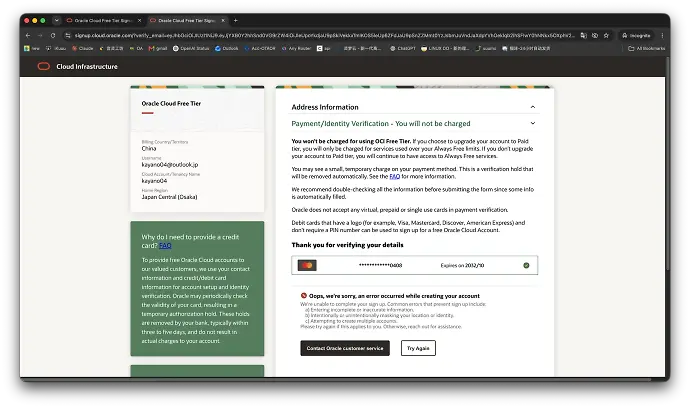Go back to the previous page

28,35
